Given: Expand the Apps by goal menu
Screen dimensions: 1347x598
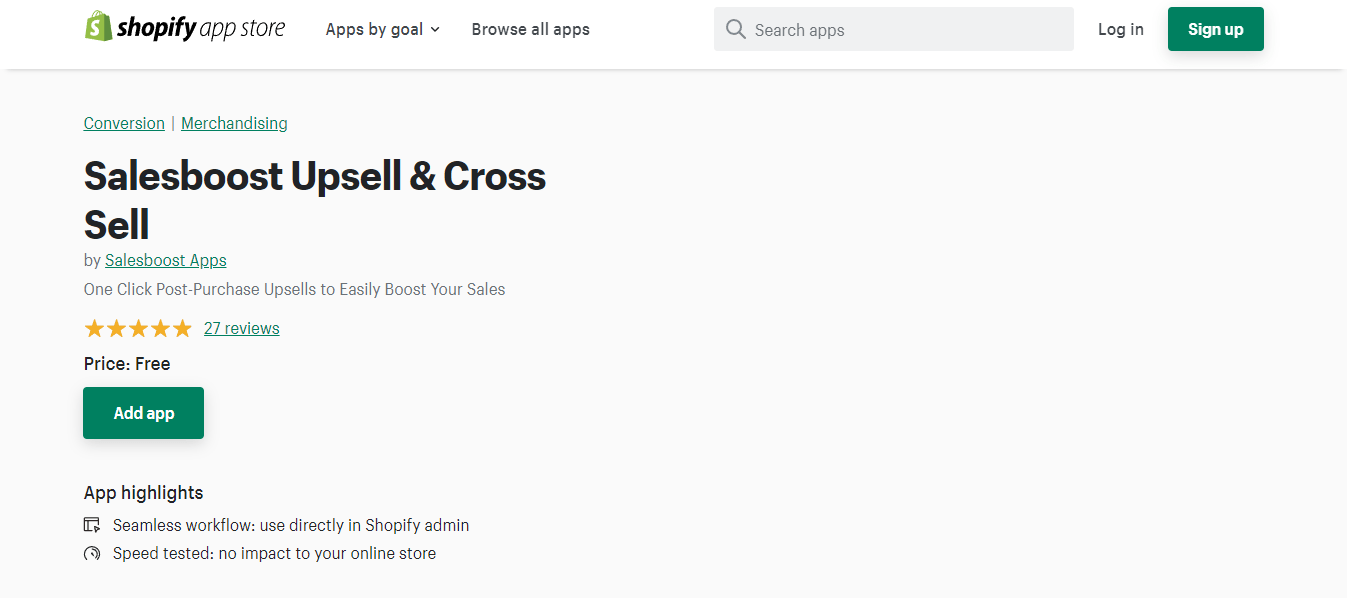Looking at the screenshot, I should click(x=382, y=29).
